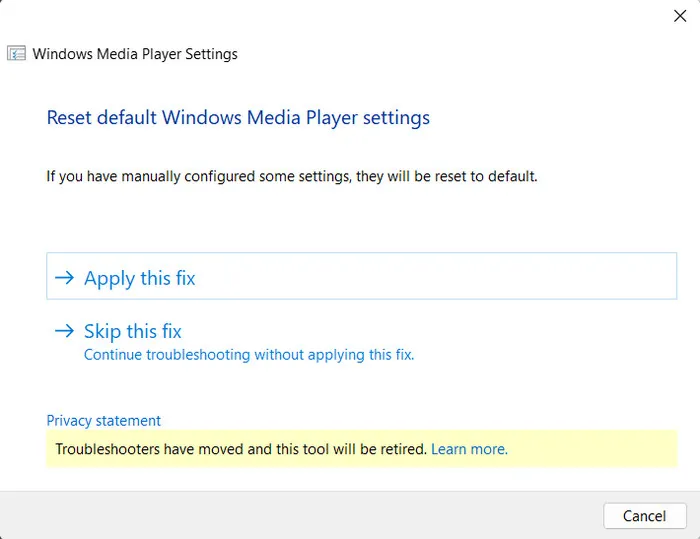This screenshot has width=700, height=539.
Task: Click the manually configured settings description text
Action: pos(292,177)
